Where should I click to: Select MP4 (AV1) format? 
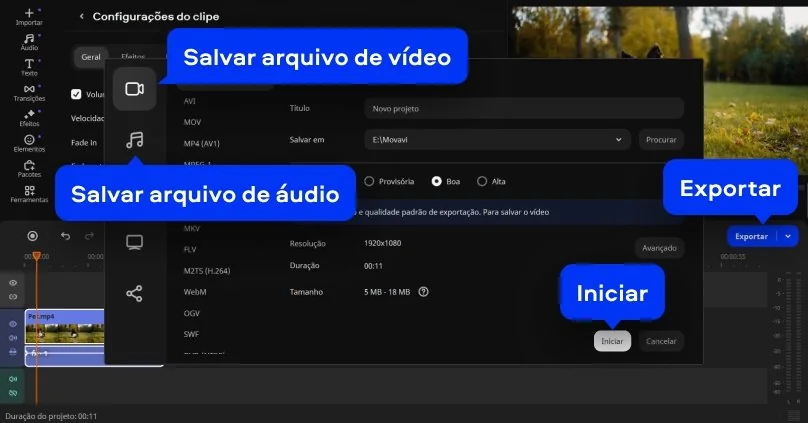point(201,144)
